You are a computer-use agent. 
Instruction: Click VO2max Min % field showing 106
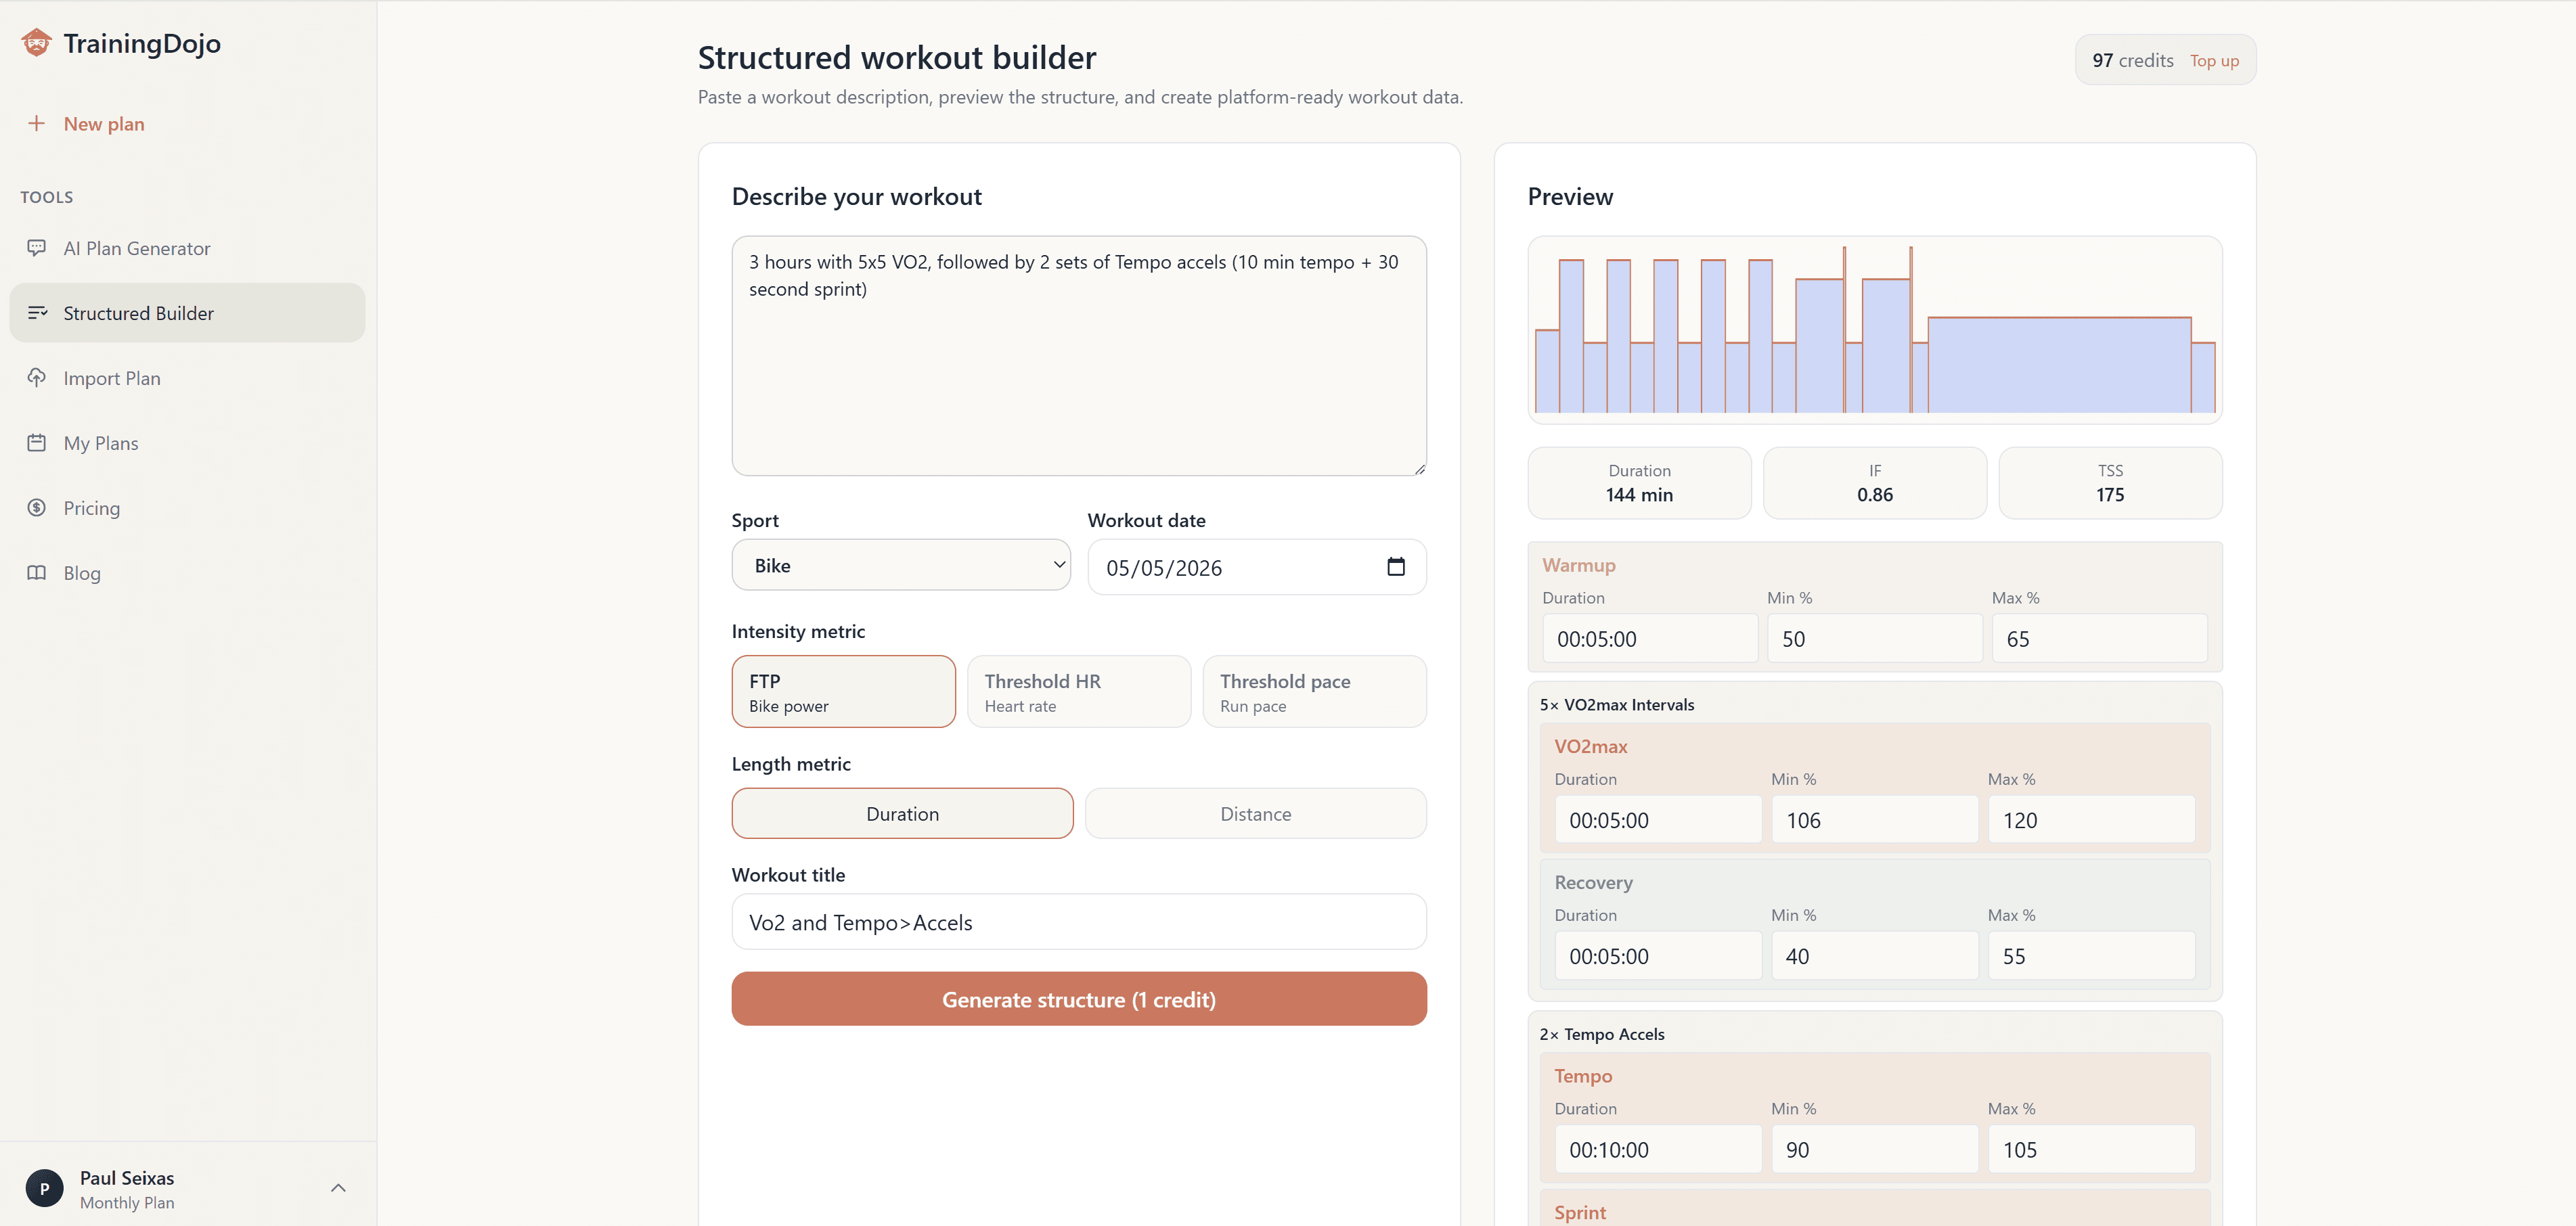point(1875,819)
